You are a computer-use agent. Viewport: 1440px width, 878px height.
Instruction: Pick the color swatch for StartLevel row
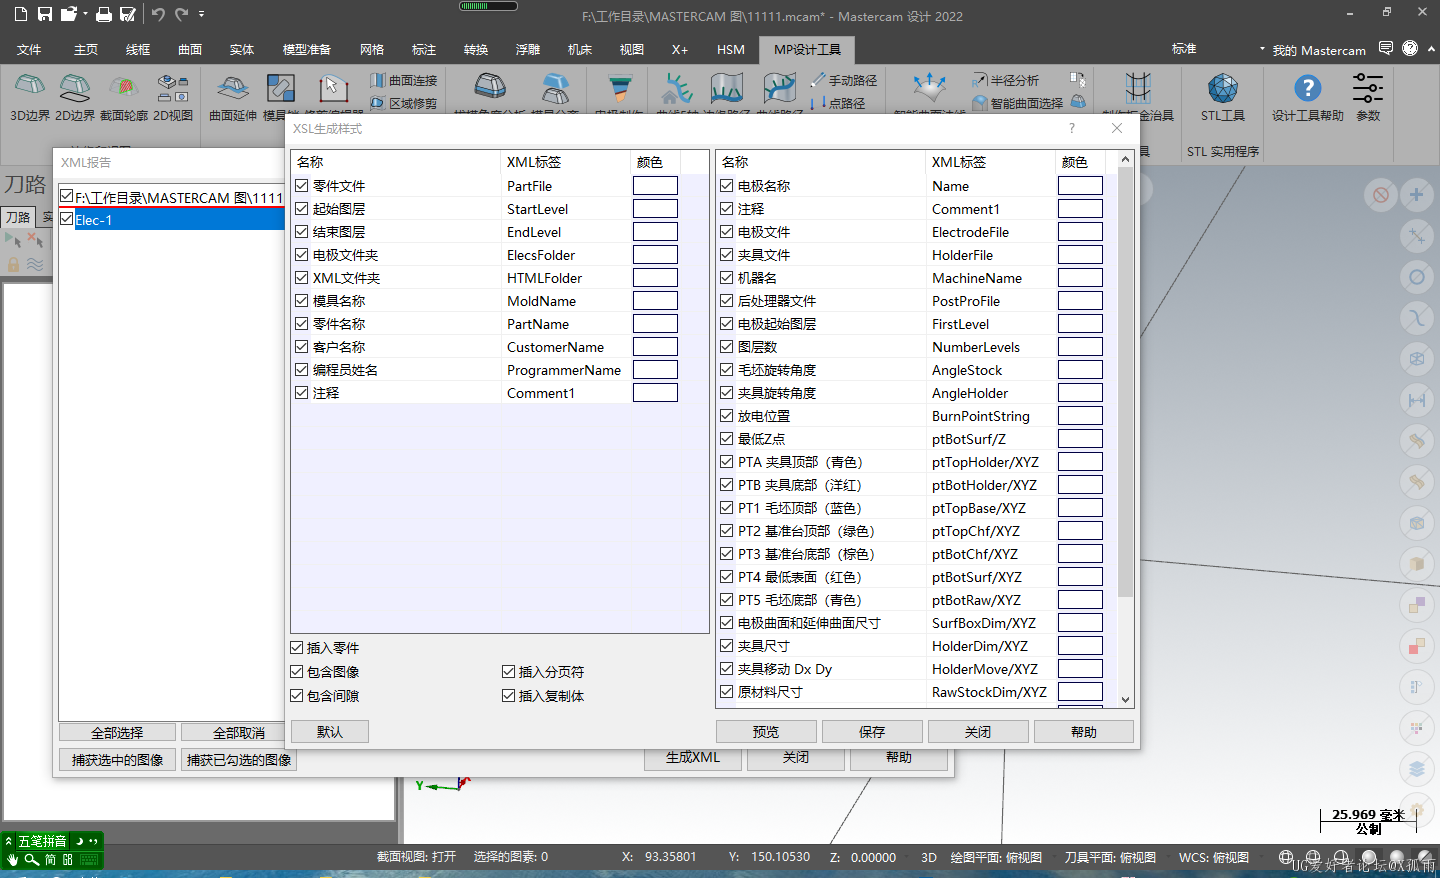click(655, 208)
